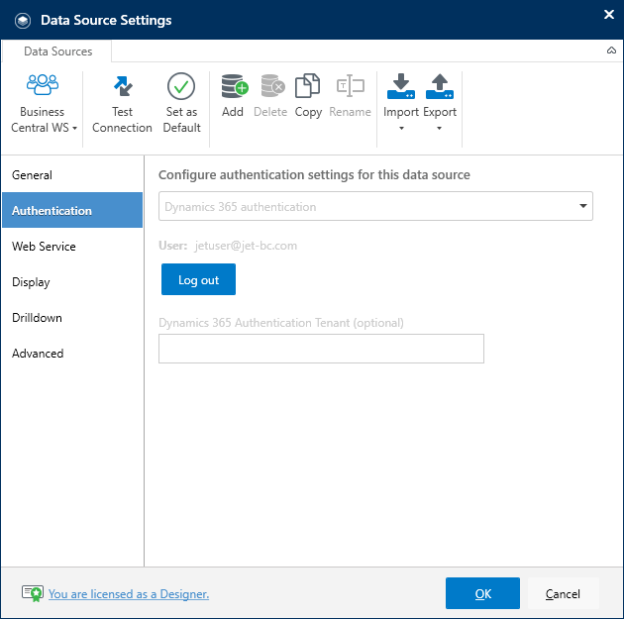Select the Data Sources ribbon tab
Viewport: 624px width, 619px height.
point(58,51)
